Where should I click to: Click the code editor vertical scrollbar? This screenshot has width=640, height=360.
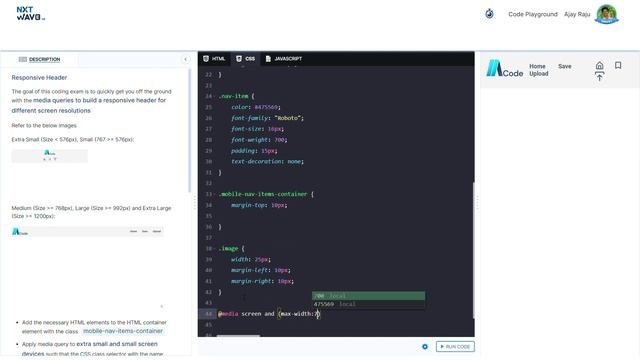(x=473, y=250)
